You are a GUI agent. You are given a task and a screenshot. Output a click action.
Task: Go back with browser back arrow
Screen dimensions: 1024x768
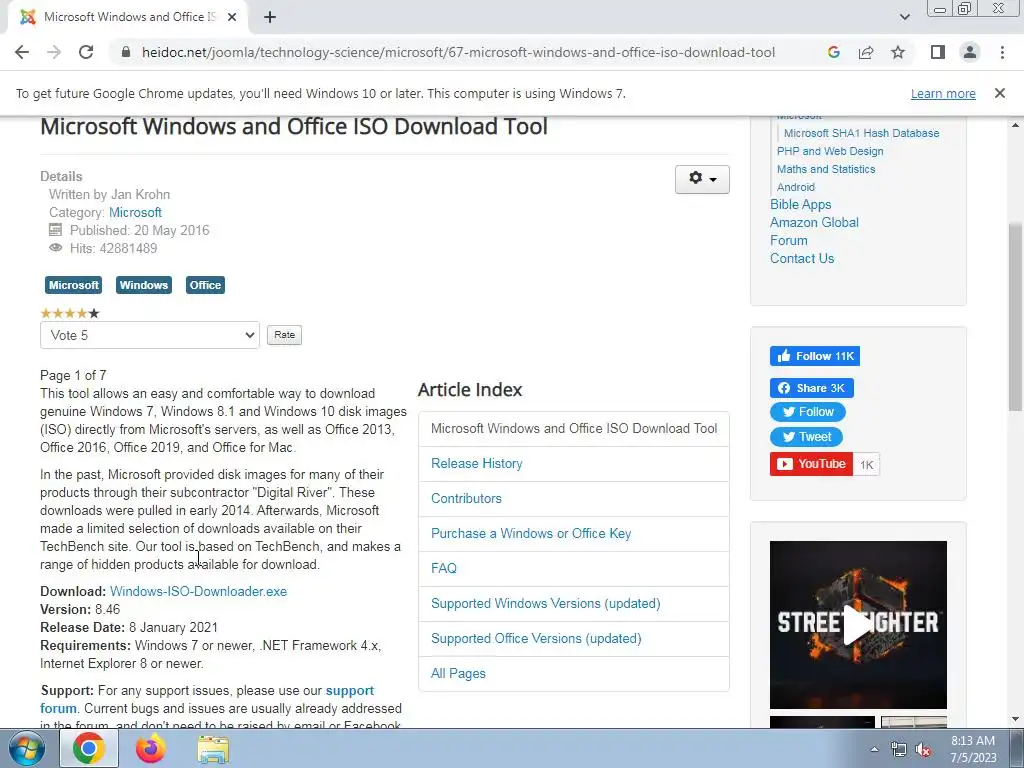point(22,52)
